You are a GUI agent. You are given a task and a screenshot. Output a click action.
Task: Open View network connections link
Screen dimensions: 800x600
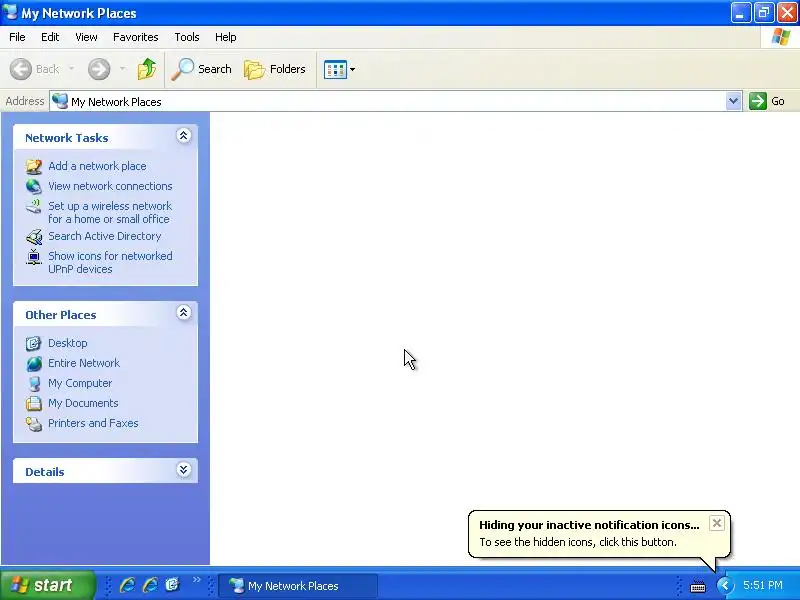pyautogui.click(x=110, y=186)
